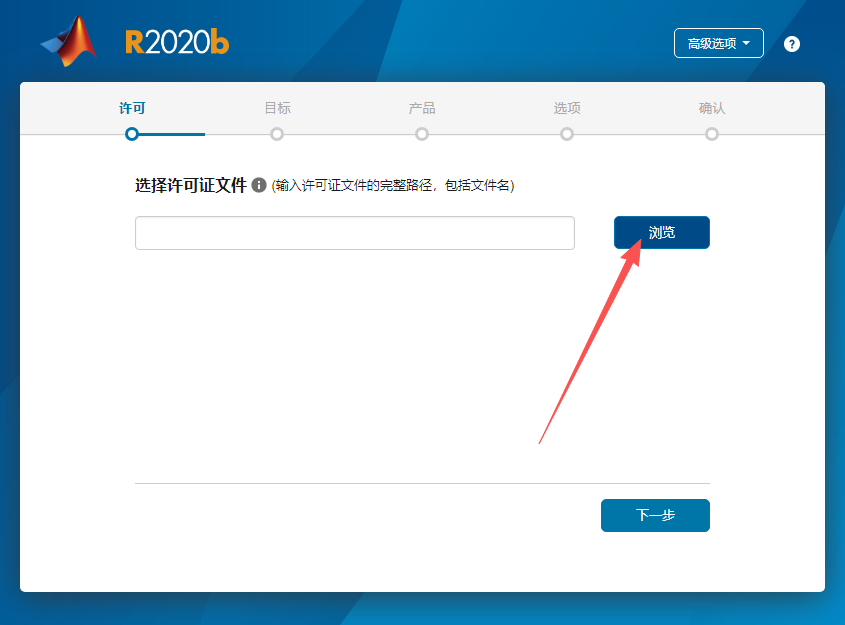The width and height of the screenshot is (845, 625).
Task: Click the license file path input field
Action: [x=355, y=232]
